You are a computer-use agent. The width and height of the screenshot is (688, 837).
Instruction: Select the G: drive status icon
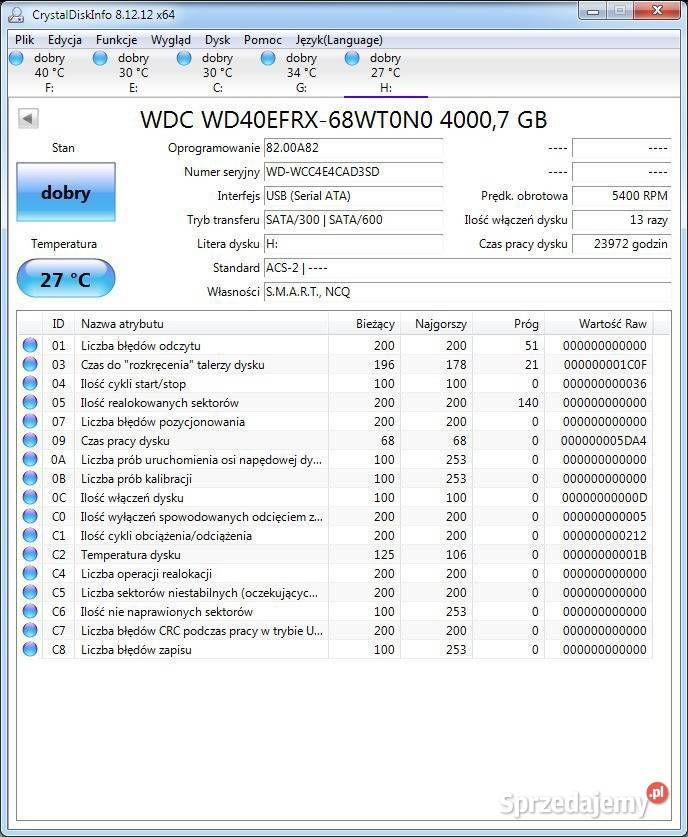[x=268, y=58]
